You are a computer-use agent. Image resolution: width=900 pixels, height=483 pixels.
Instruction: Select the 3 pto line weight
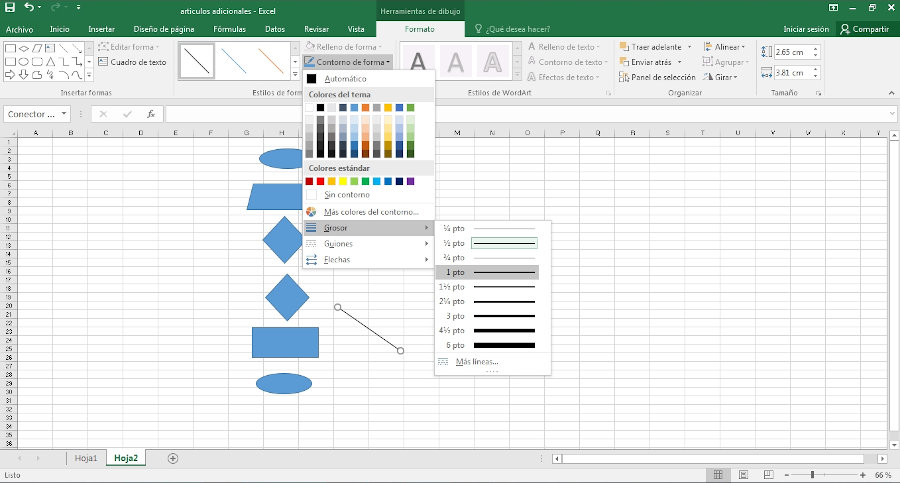pyautogui.click(x=488, y=316)
